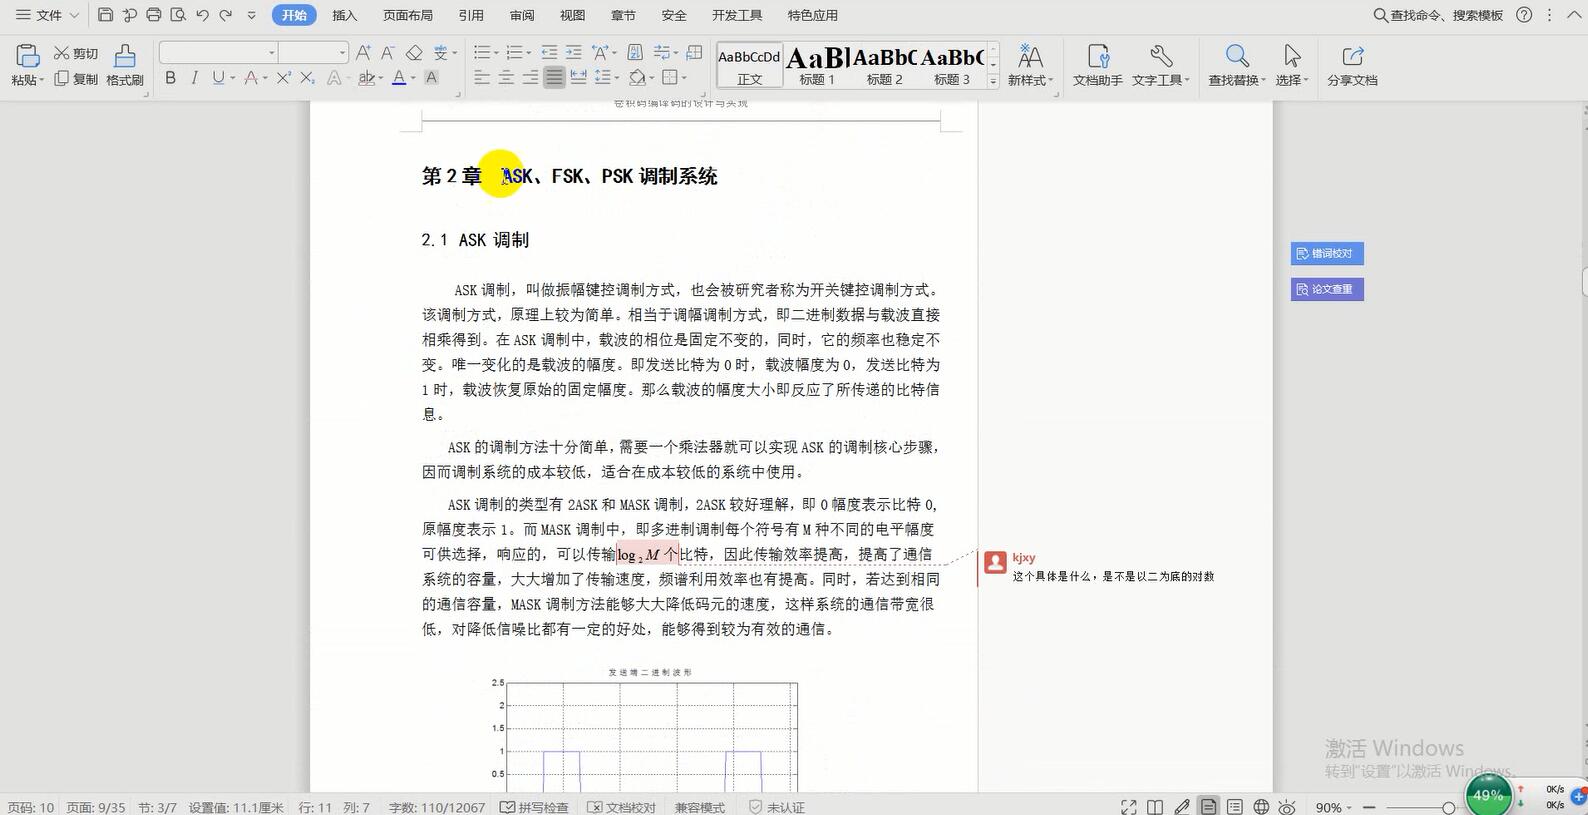Click the decrease indent icon
This screenshot has width=1588, height=815.
549,52
